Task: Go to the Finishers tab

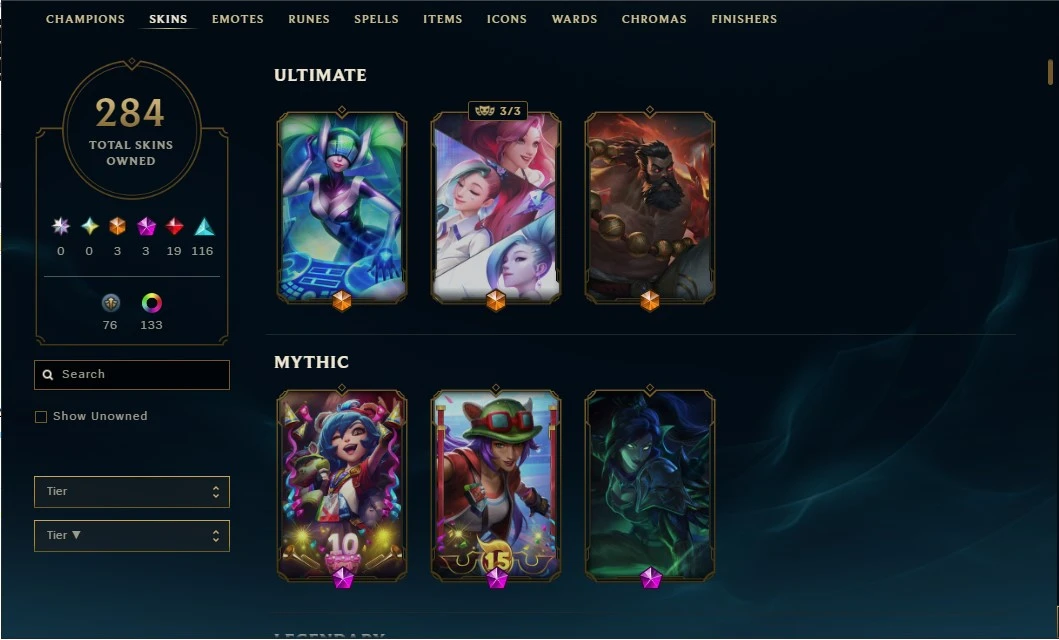Action: 744,19
